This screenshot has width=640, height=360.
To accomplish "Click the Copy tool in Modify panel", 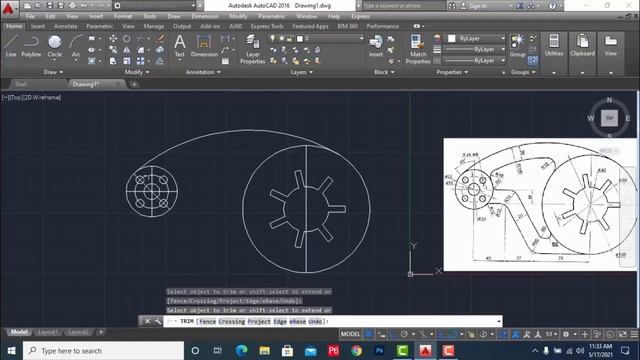I will click(113, 50).
